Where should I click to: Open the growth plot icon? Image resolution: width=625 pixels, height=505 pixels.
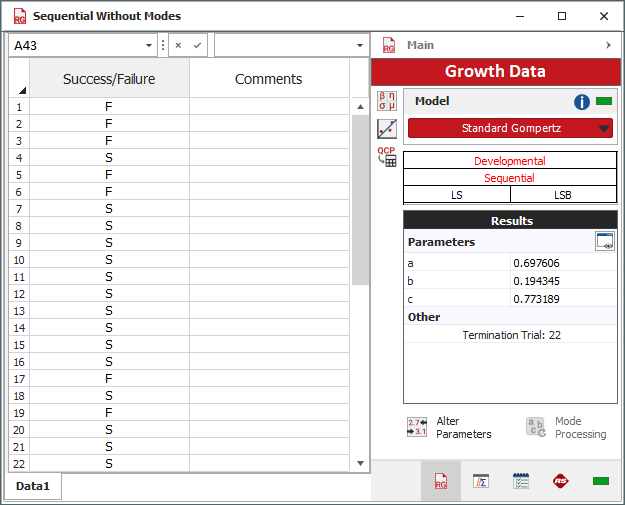387,129
